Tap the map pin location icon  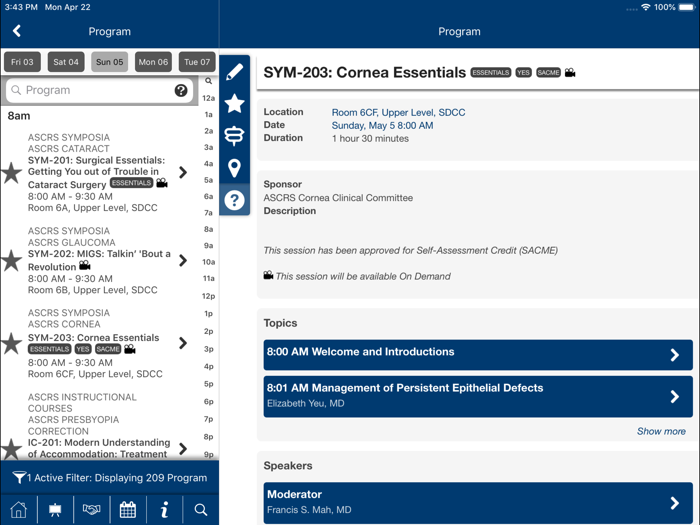click(x=234, y=168)
